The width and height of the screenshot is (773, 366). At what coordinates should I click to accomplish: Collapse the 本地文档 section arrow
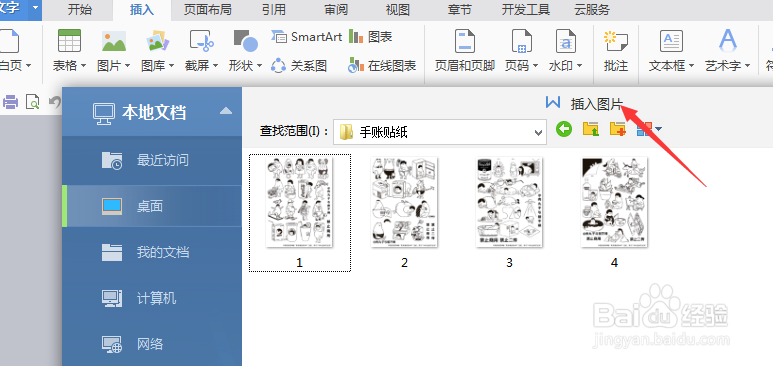pyautogui.click(x=226, y=110)
